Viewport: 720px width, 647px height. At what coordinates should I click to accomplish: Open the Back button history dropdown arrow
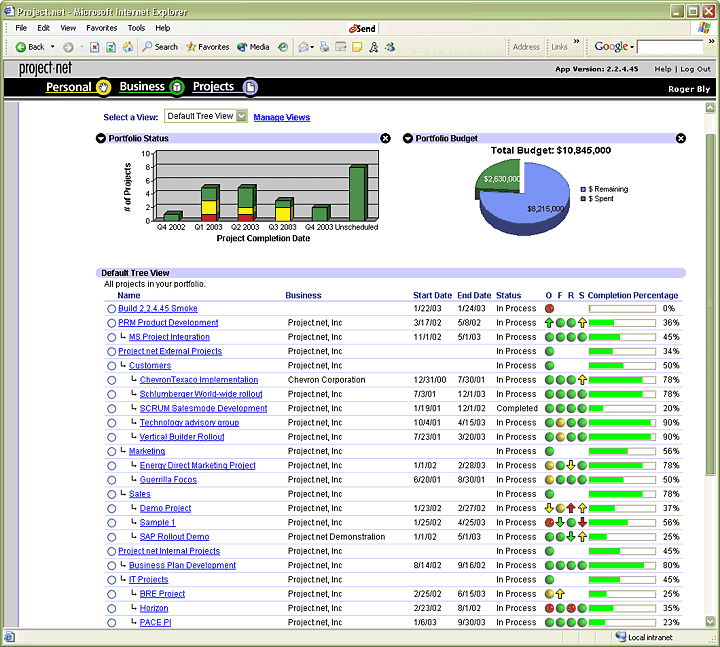point(52,47)
